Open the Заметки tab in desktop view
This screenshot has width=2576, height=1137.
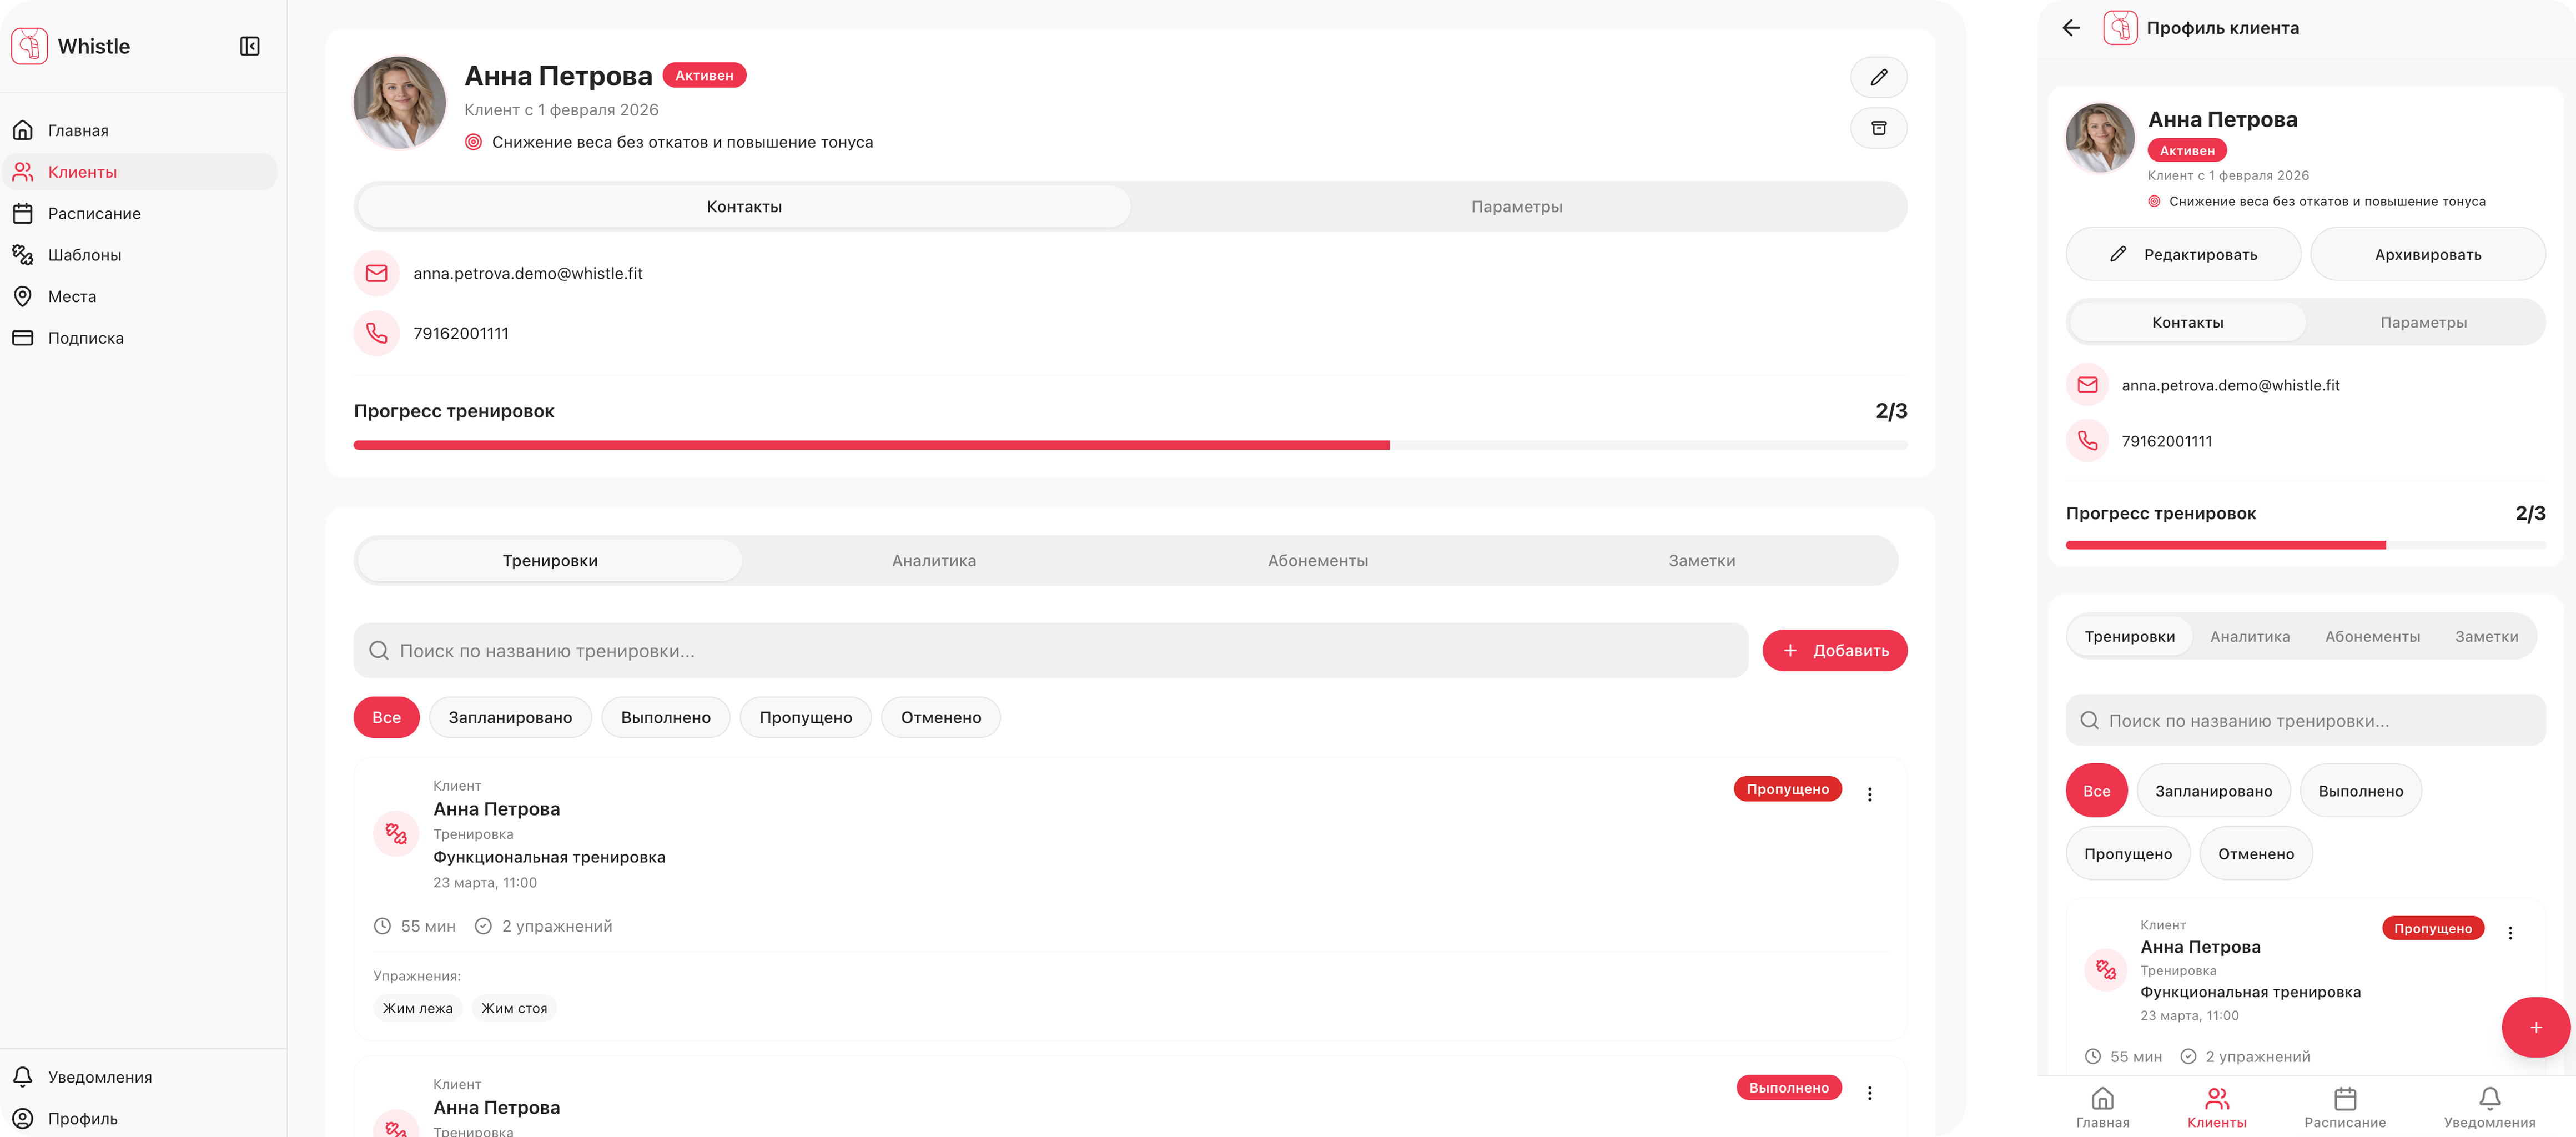point(1701,561)
